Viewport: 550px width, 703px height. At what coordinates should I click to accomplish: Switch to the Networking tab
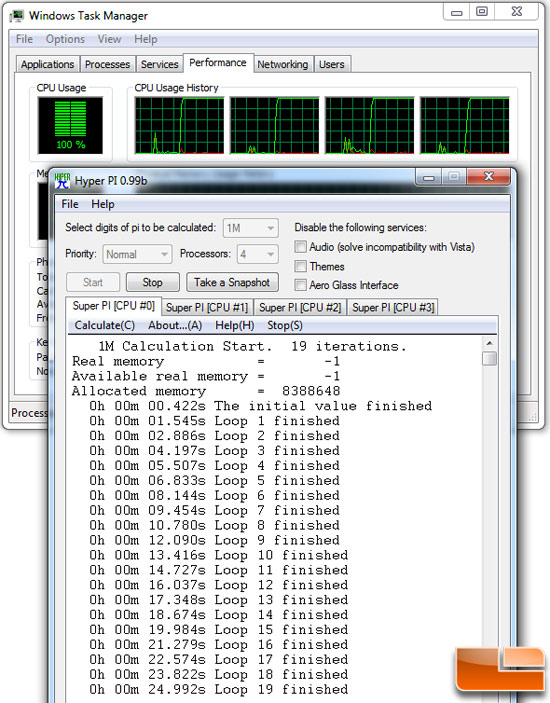click(283, 65)
